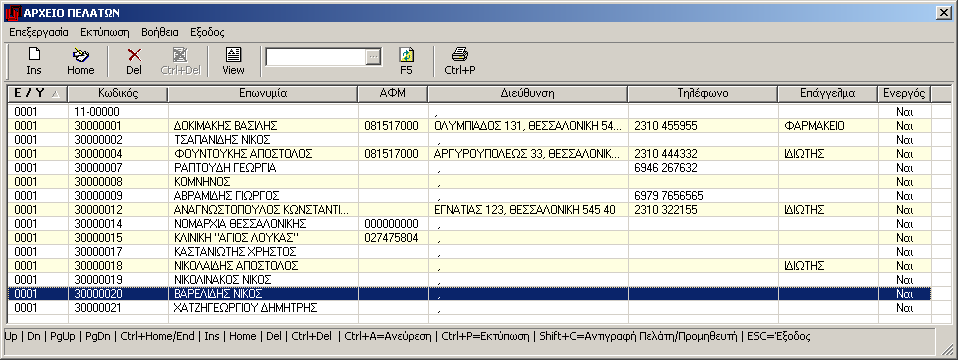Viewport: 958px width, 360px height.
Task: Sort by the Διεύθυνση column header
Action: [528, 94]
